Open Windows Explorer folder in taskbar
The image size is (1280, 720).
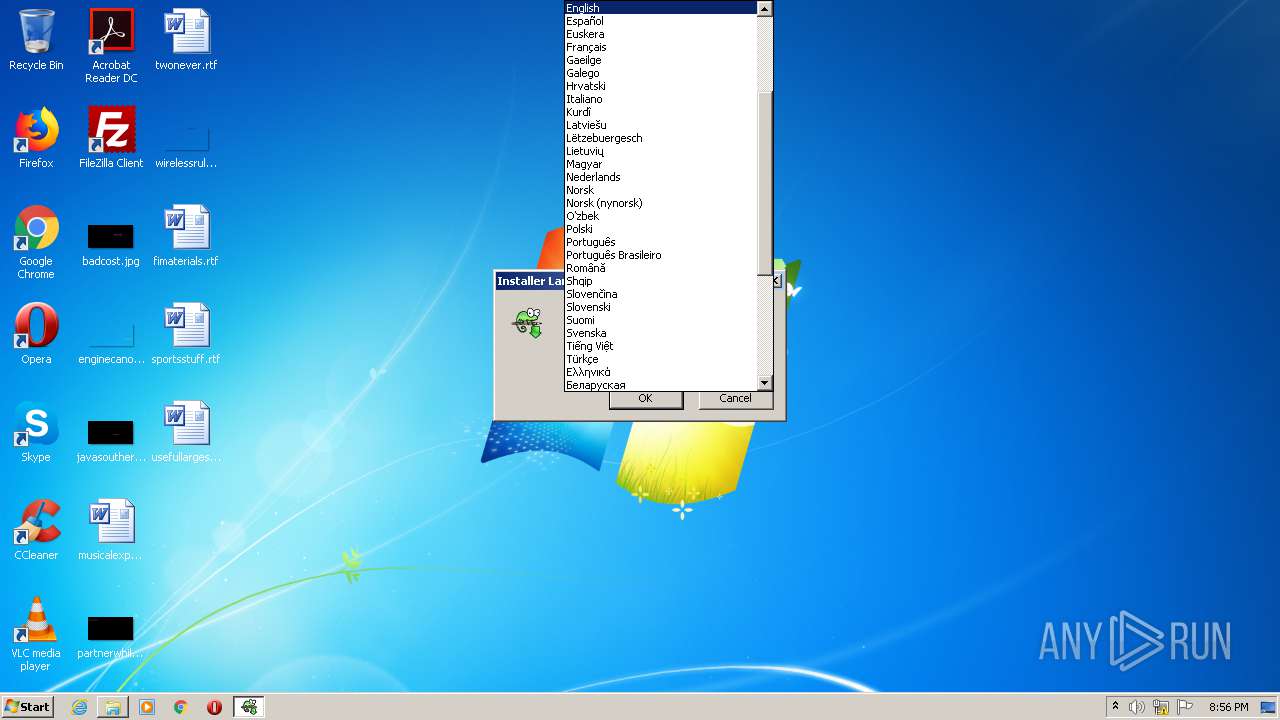coord(113,707)
